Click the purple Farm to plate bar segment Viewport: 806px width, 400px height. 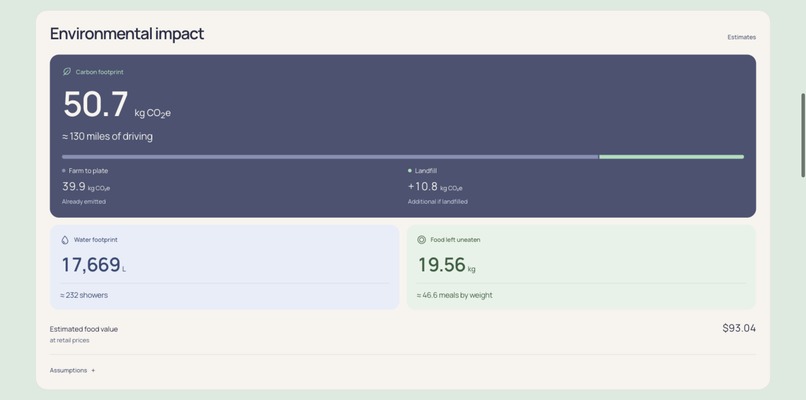tap(330, 157)
